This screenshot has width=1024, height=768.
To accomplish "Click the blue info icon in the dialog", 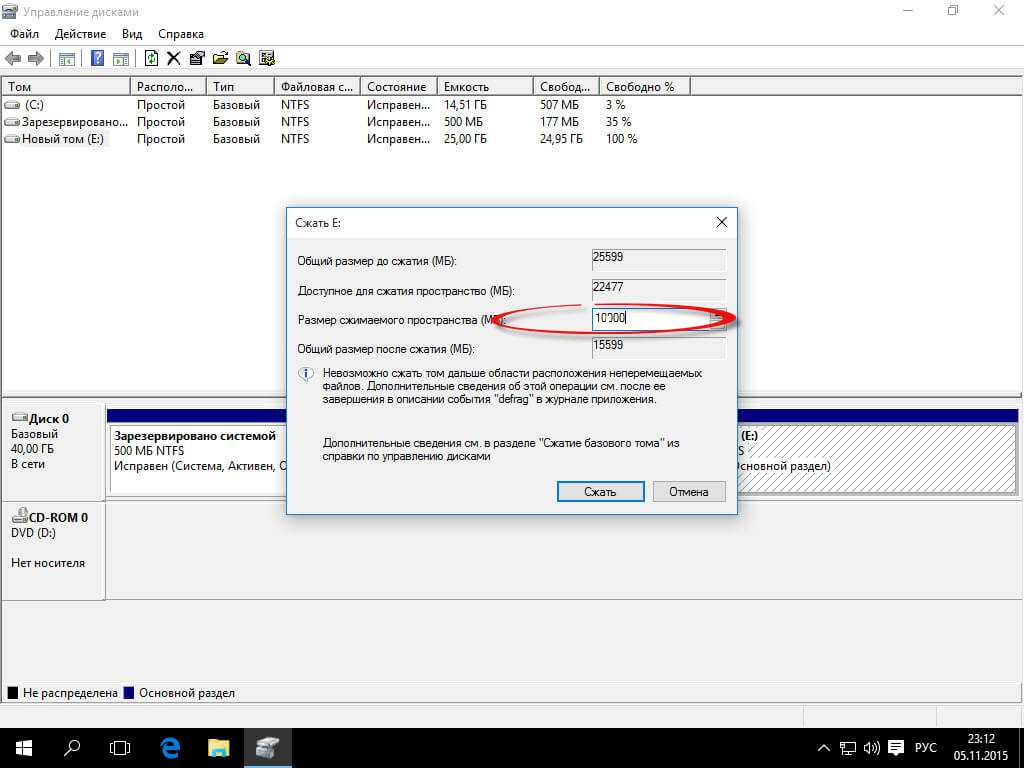I will (x=306, y=374).
